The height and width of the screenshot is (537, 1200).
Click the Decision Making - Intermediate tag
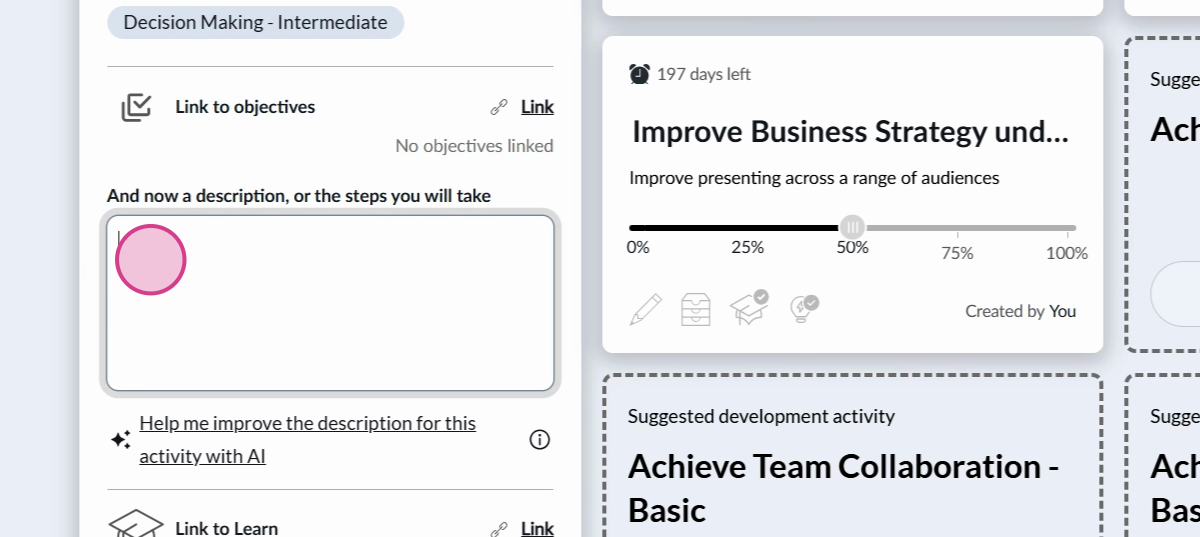(255, 22)
